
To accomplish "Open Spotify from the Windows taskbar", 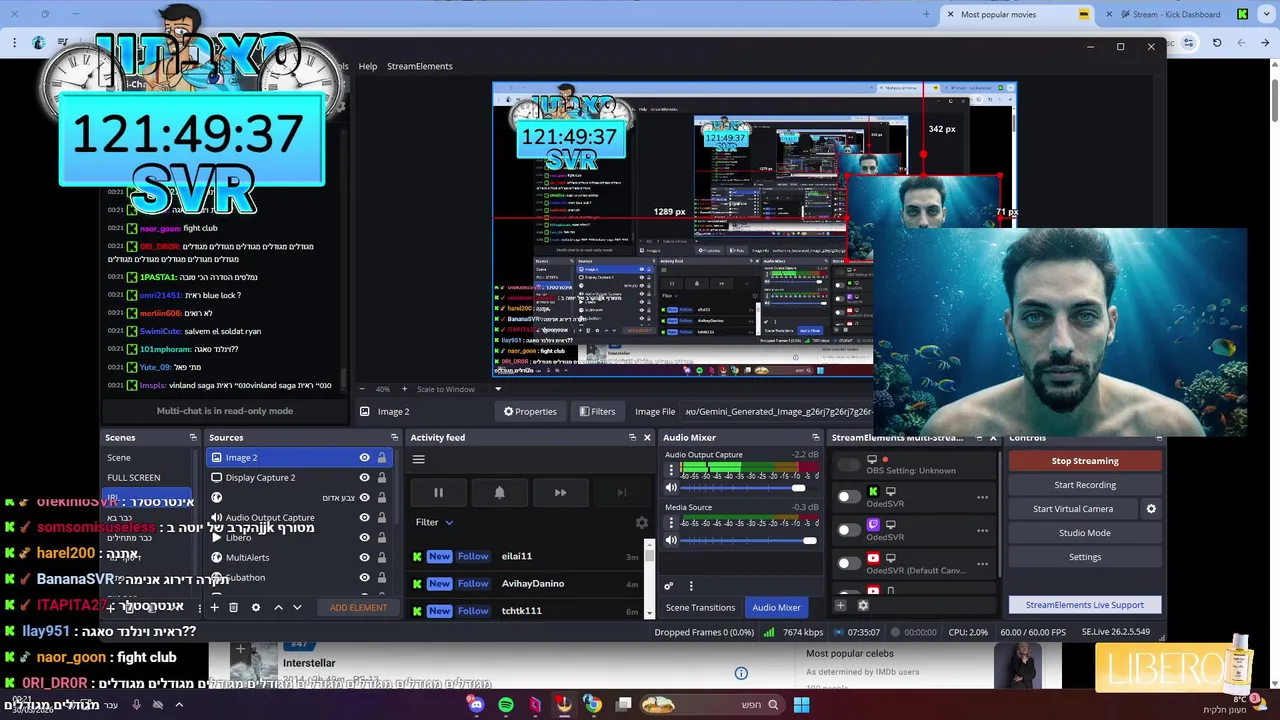I will 506,705.
